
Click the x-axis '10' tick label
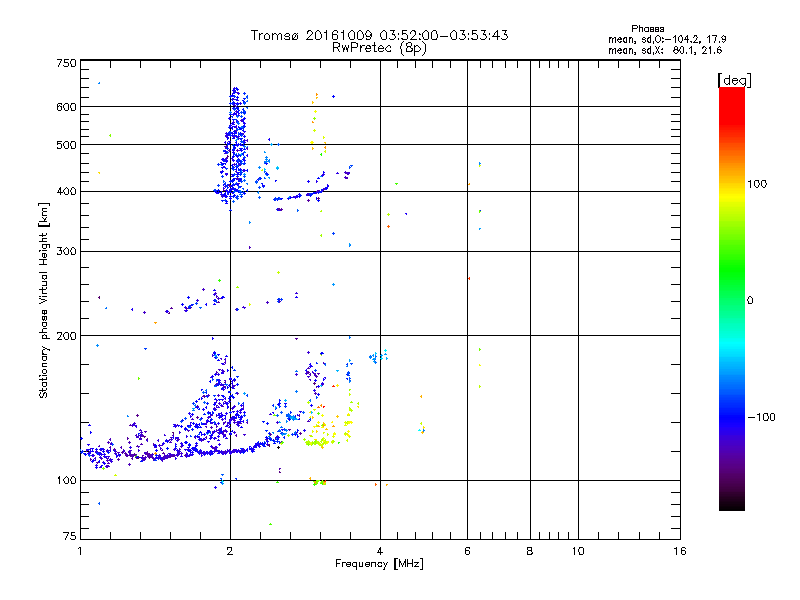(x=578, y=551)
